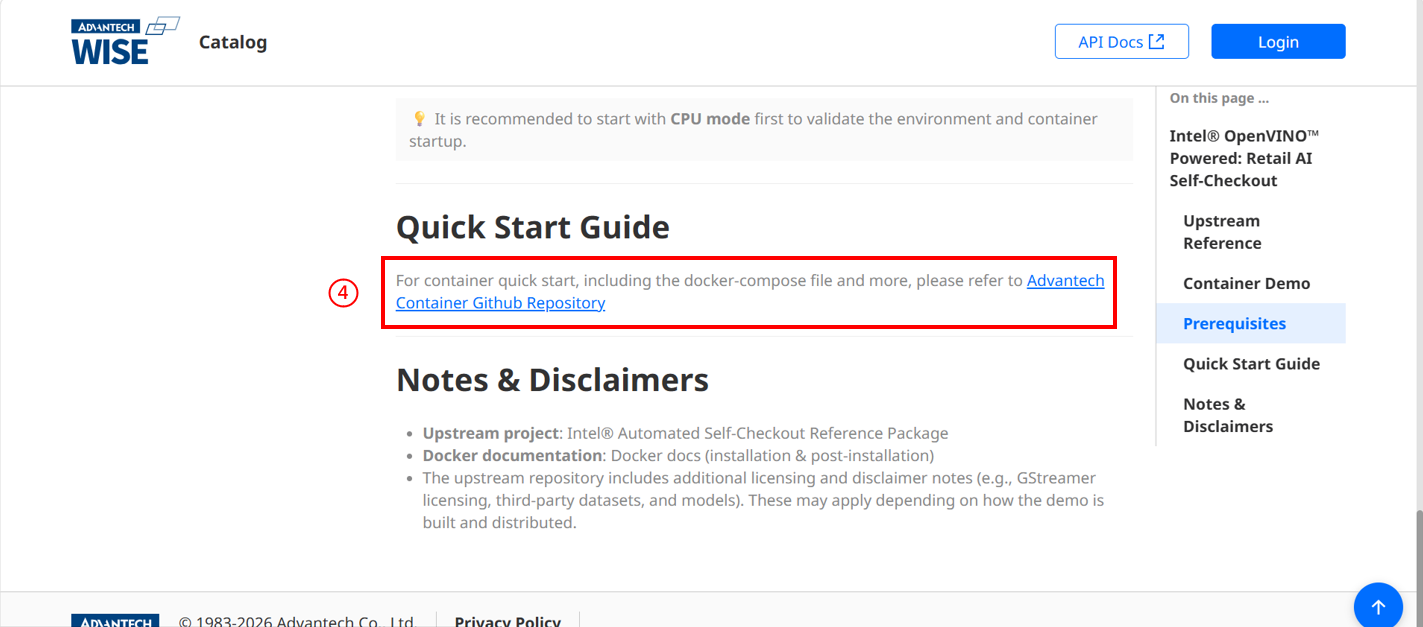Click the 'Upstream project' bullet text

pyautogui.click(x=685, y=433)
